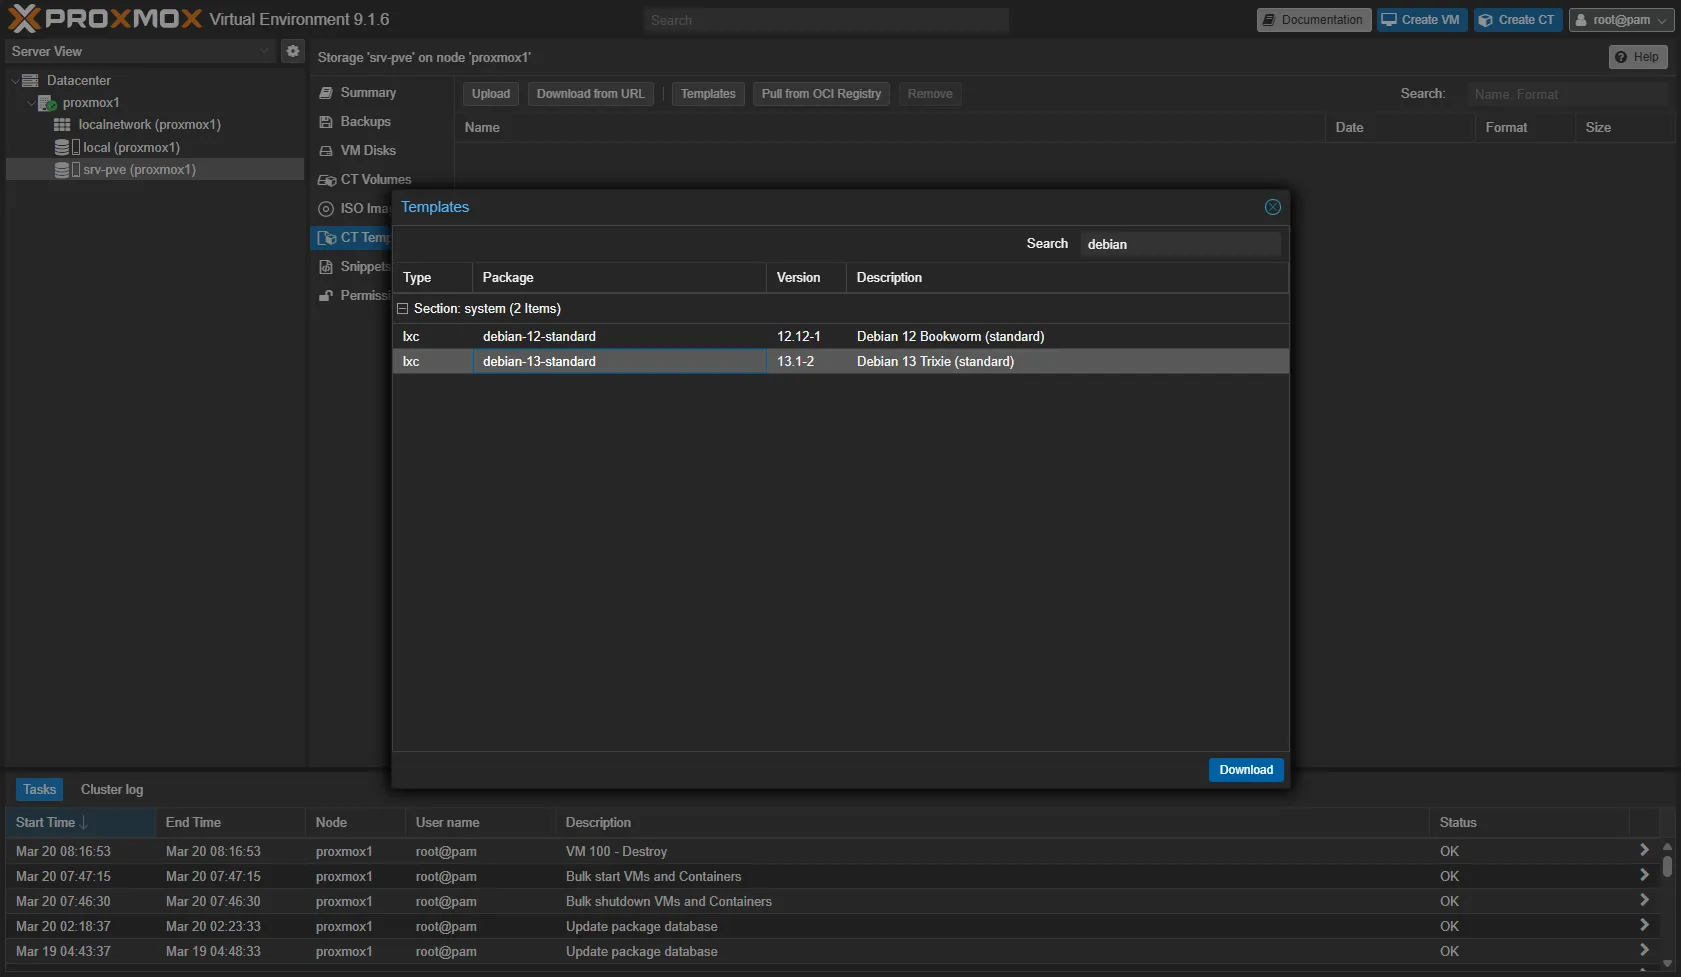This screenshot has height=977, width=1681.
Task: Click the Datacenter node icon
Action: click(x=30, y=81)
